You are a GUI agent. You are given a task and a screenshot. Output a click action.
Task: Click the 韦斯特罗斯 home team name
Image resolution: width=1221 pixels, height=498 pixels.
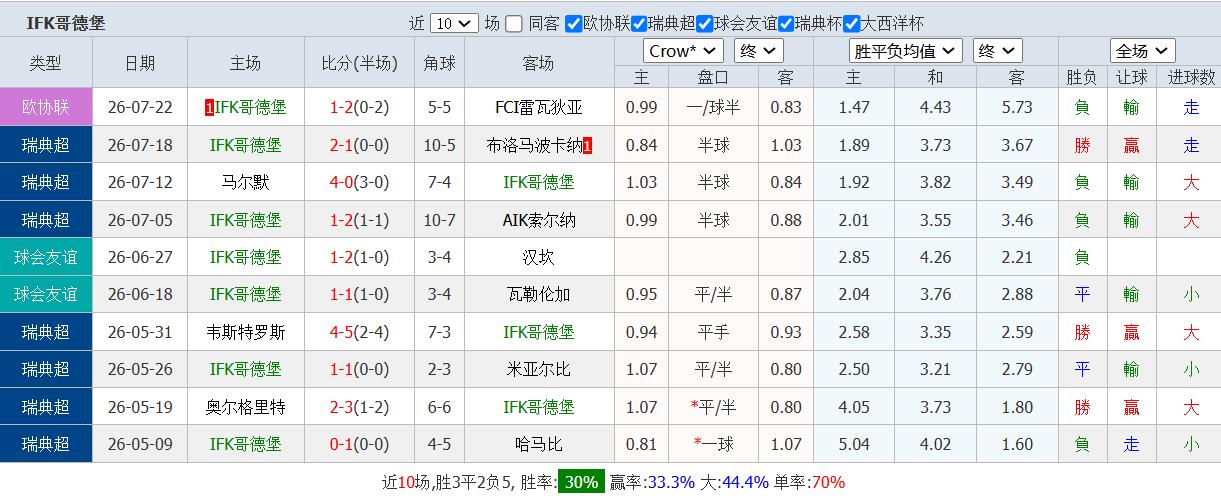pyautogui.click(x=246, y=332)
